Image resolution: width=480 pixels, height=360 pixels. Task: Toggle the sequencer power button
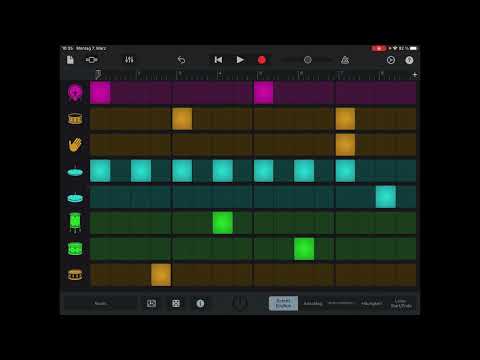point(240,303)
